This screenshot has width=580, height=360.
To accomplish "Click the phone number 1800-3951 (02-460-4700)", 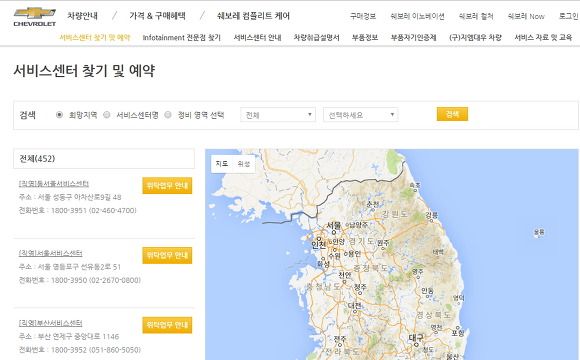I will 94,211.
